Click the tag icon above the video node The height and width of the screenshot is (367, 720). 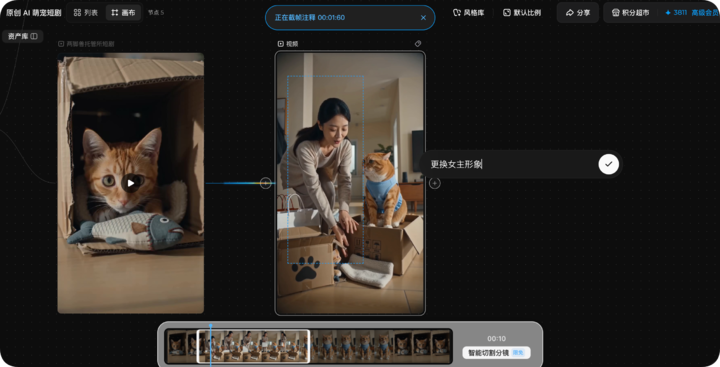click(418, 44)
